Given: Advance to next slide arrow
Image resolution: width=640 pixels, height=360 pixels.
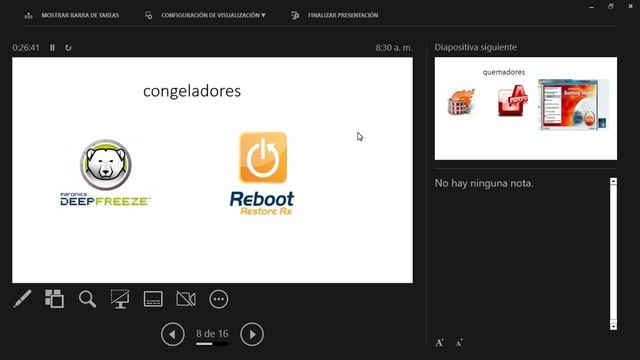Looking at the screenshot, I should click(252, 334).
